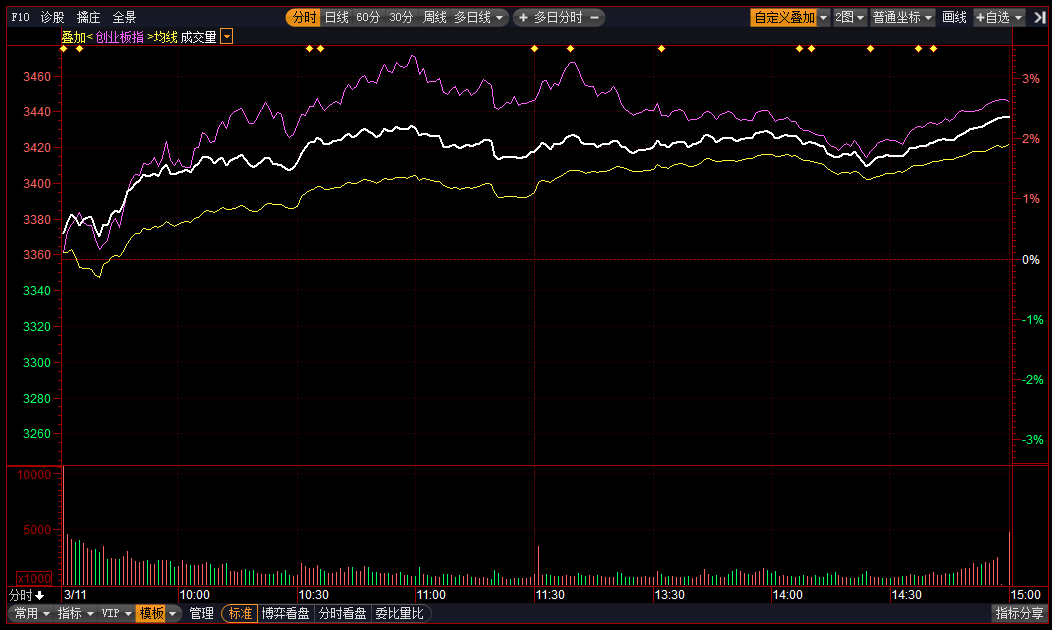
Task: Click the diamond marker just after 10:30
Action: click(321, 49)
